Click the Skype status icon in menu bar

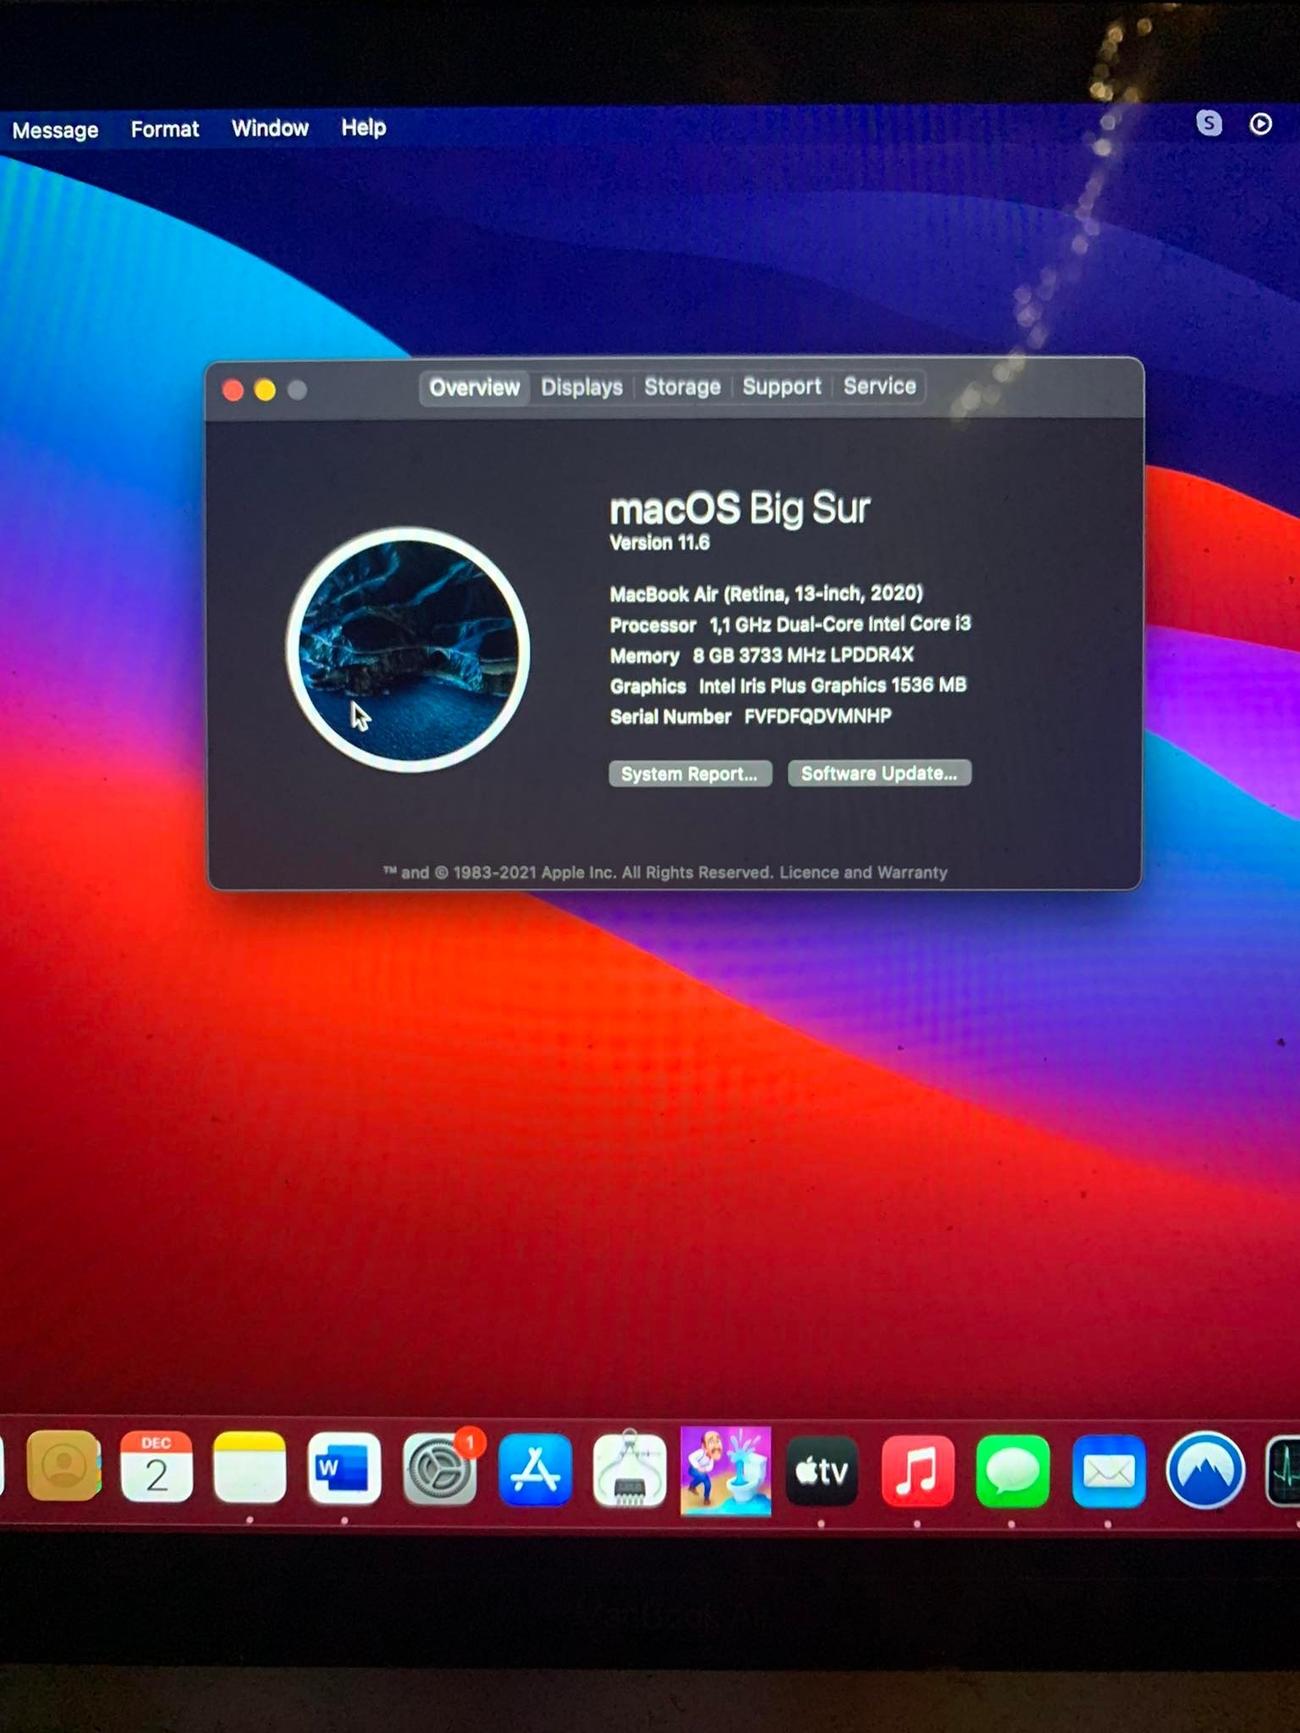tap(1209, 123)
